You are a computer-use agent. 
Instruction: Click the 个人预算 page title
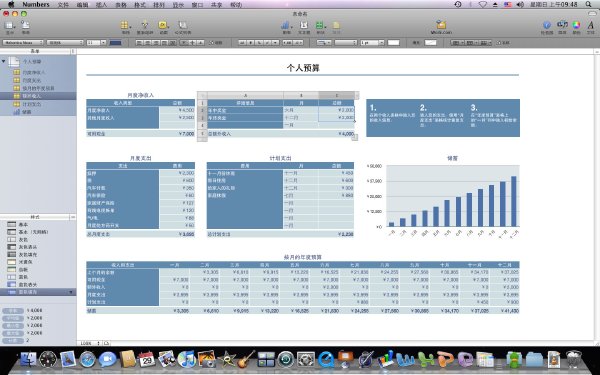pos(303,68)
